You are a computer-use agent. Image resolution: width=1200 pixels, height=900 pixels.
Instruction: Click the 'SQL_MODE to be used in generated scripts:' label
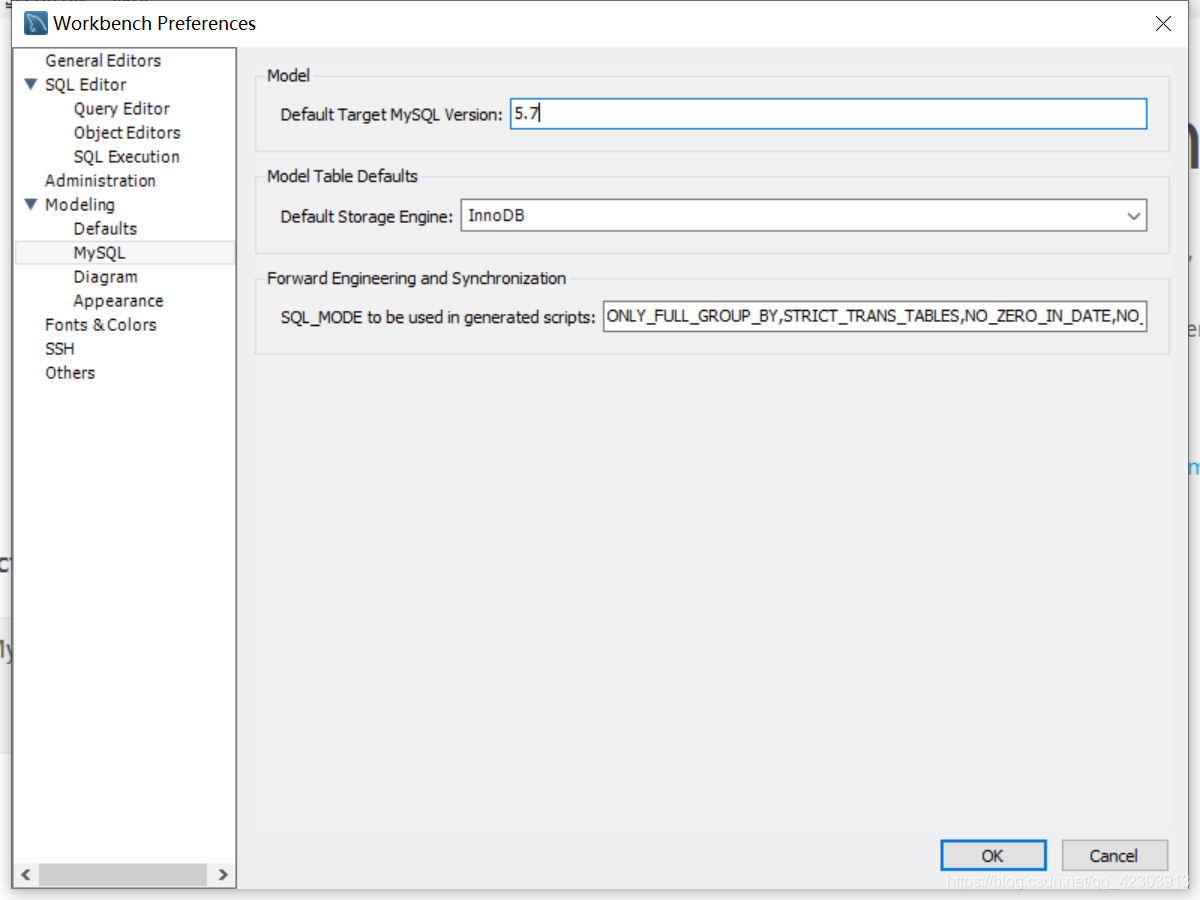[x=438, y=318]
